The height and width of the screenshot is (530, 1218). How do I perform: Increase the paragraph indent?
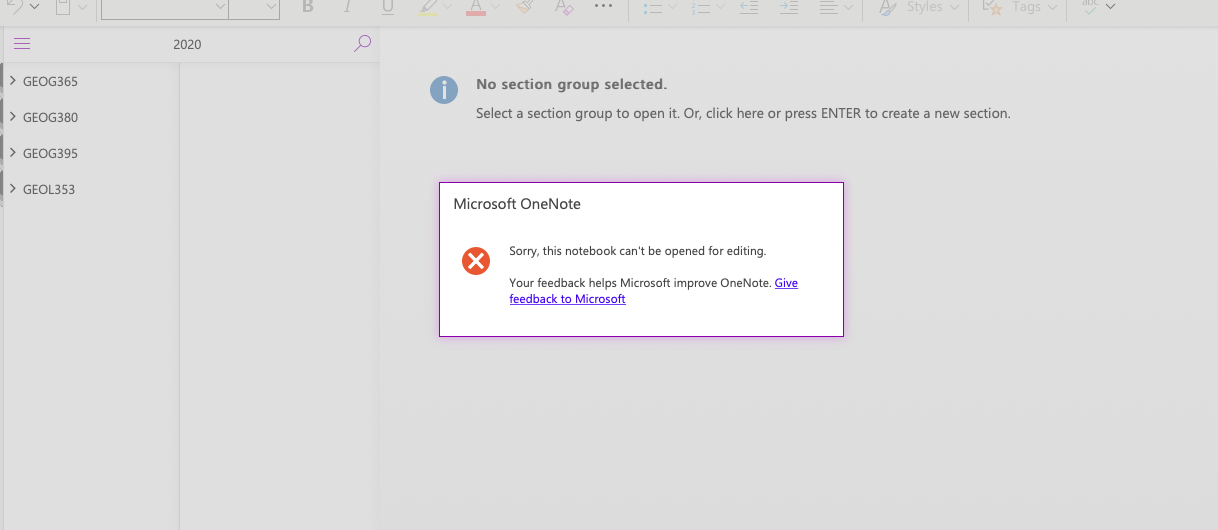[x=789, y=6]
